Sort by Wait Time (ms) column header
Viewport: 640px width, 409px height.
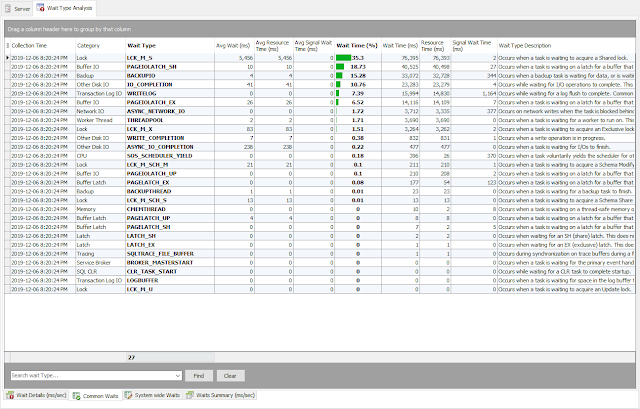pos(400,45)
